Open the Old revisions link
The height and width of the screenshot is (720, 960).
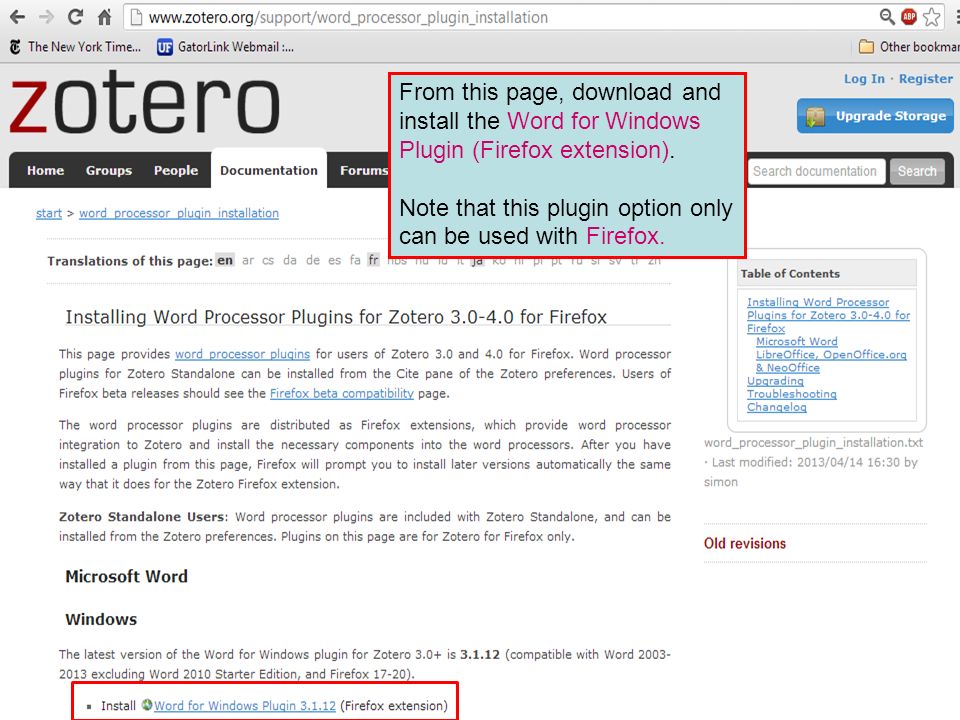tap(744, 543)
